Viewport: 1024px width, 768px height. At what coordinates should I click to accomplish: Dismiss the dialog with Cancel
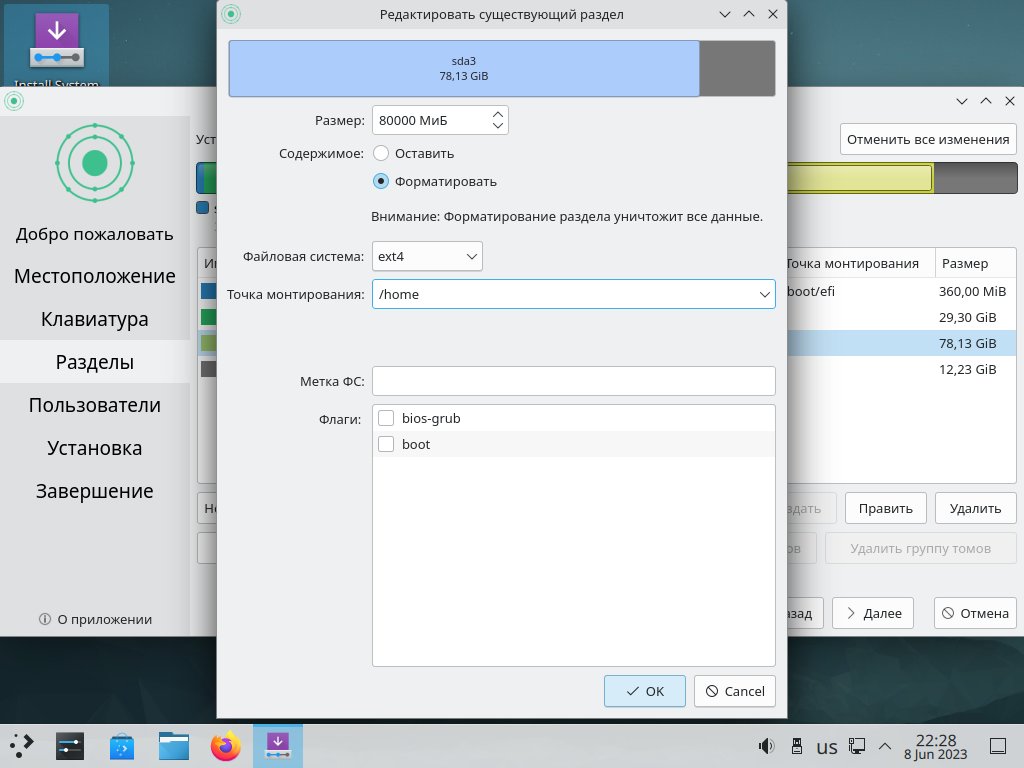coord(735,691)
